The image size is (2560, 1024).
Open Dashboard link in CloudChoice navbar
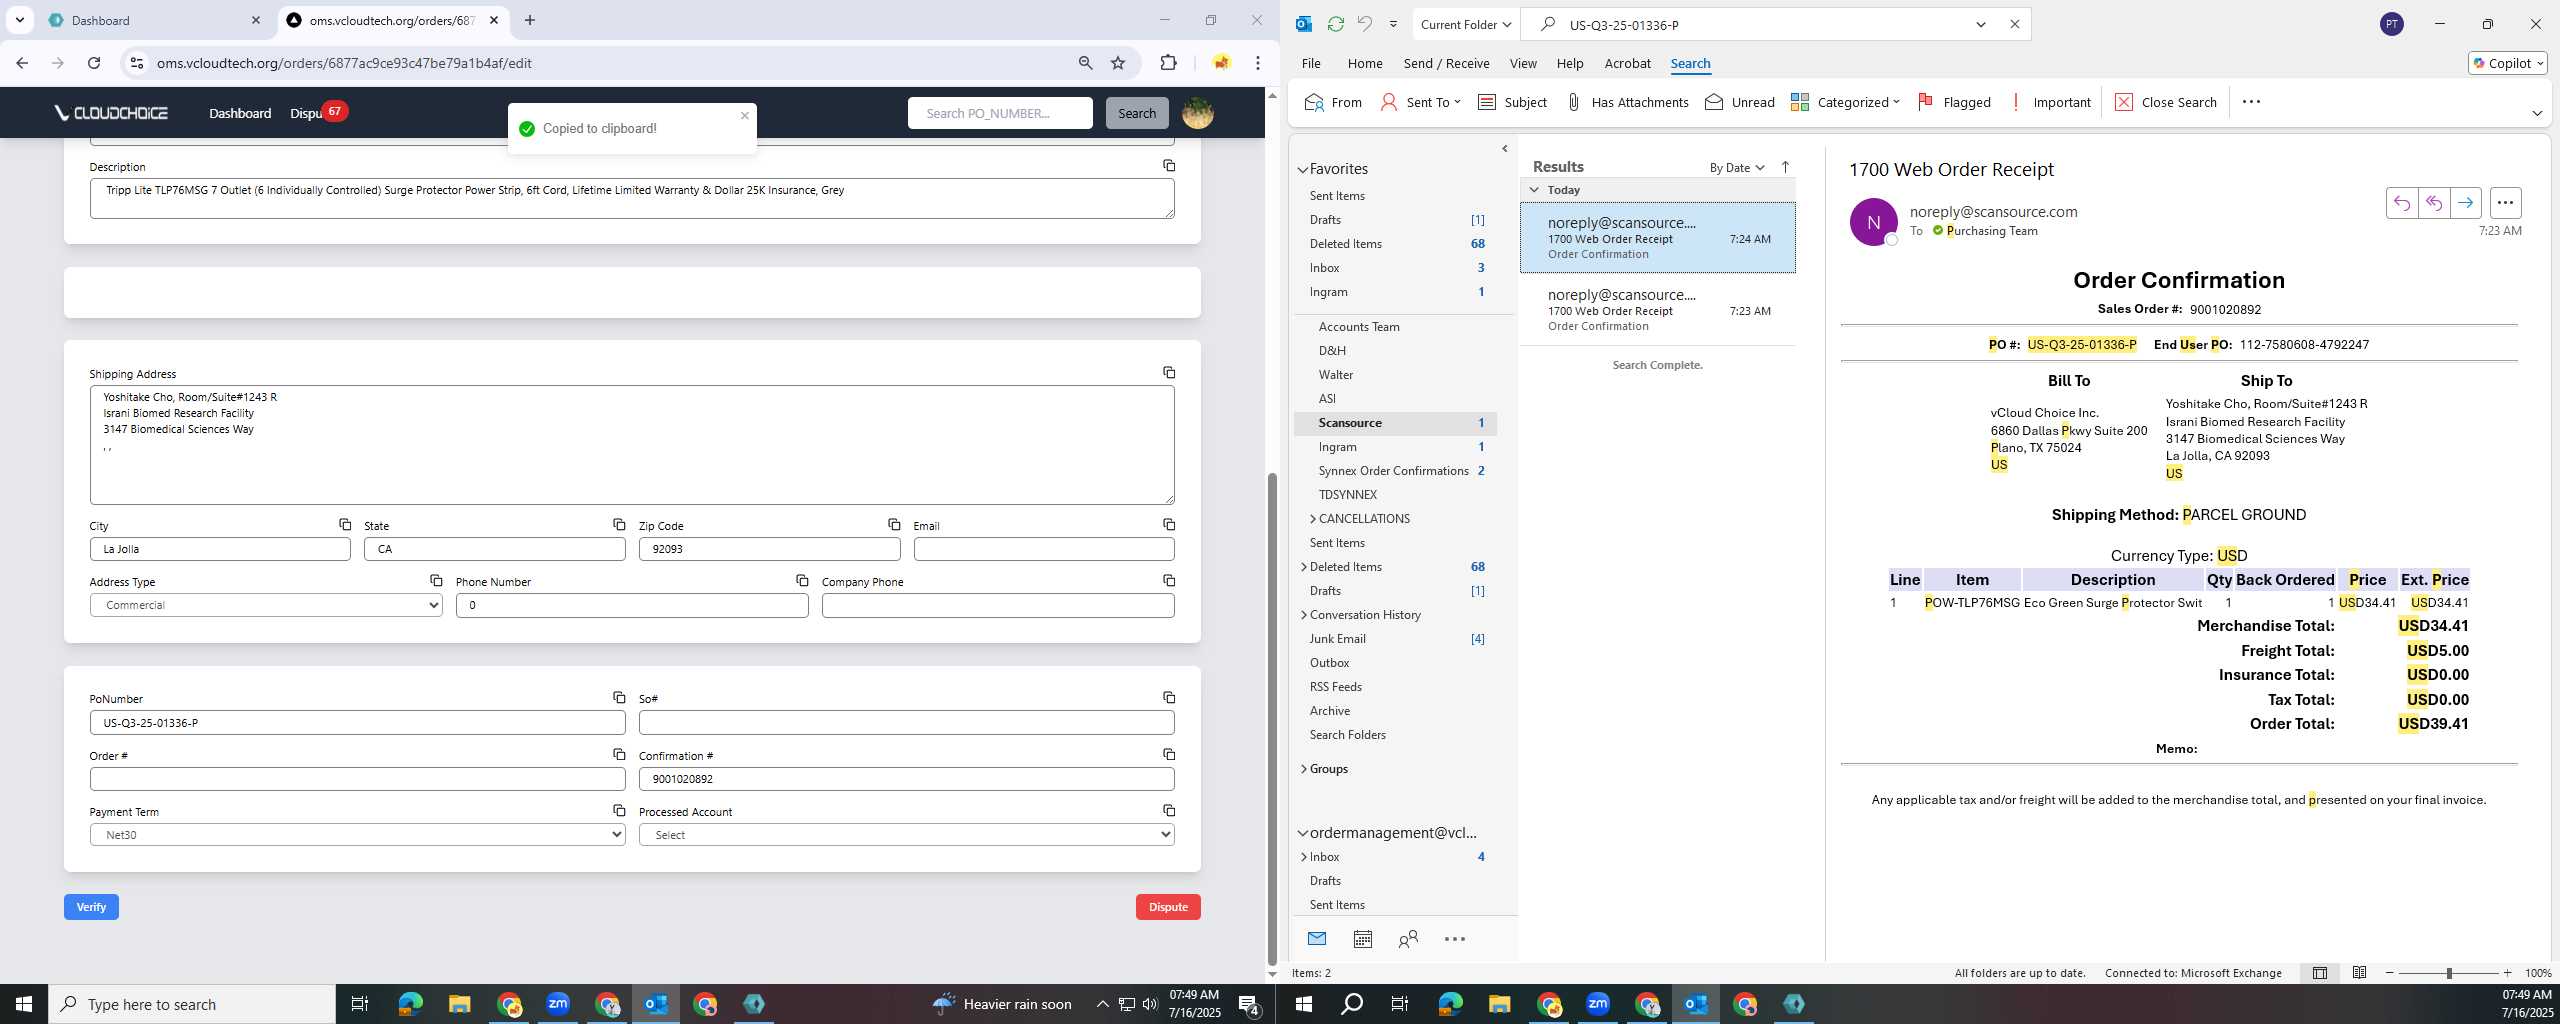[240, 113]
